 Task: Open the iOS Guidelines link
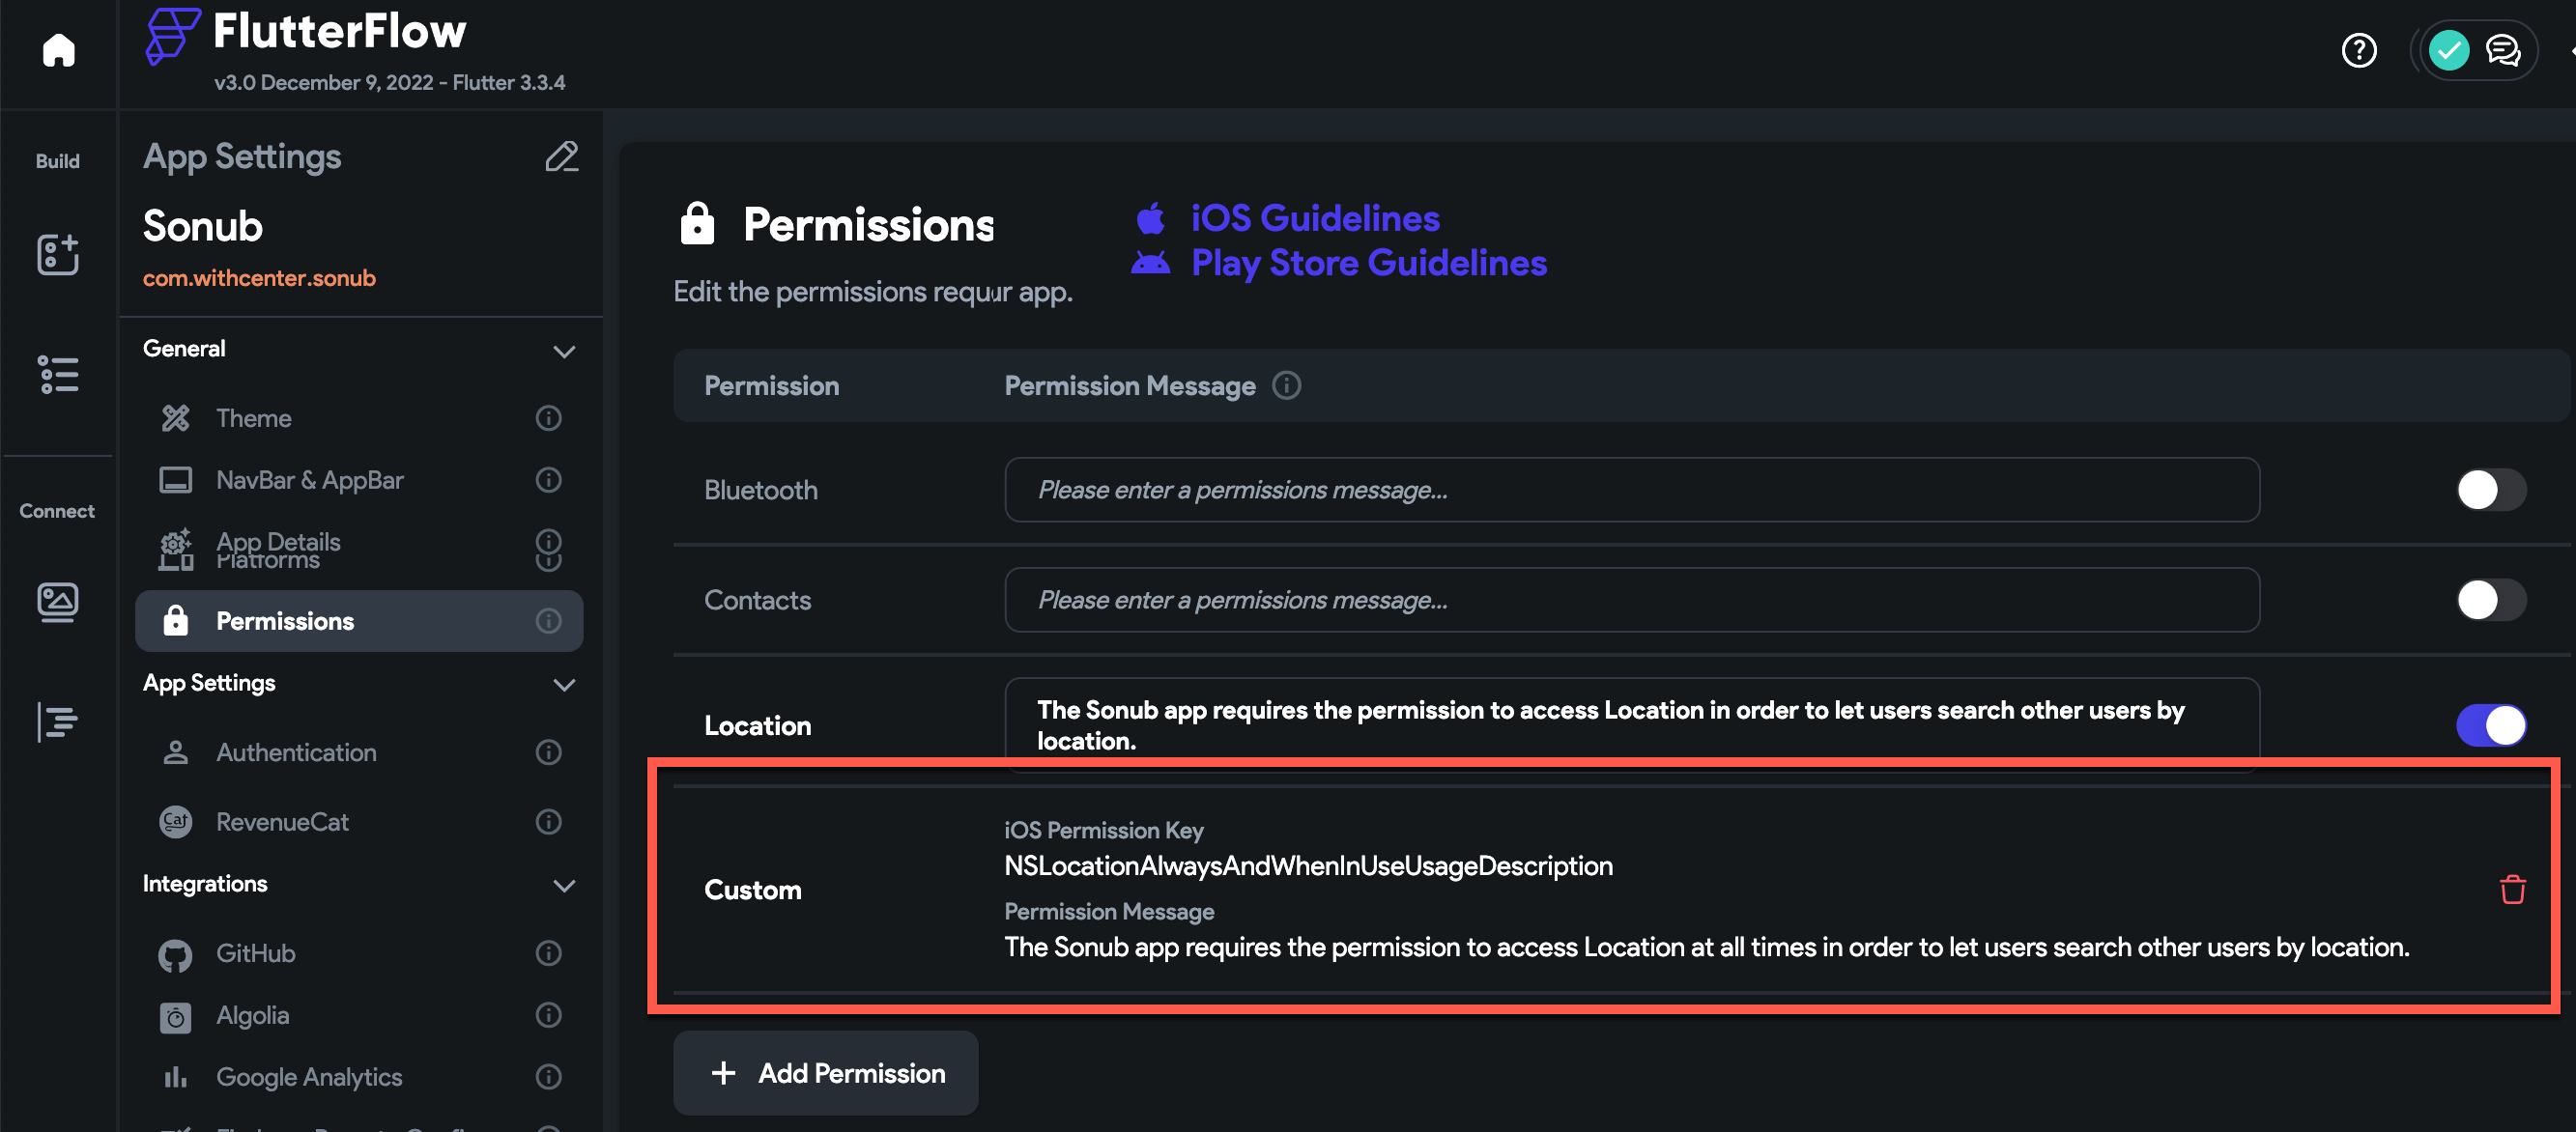[x=1314, y=217]
